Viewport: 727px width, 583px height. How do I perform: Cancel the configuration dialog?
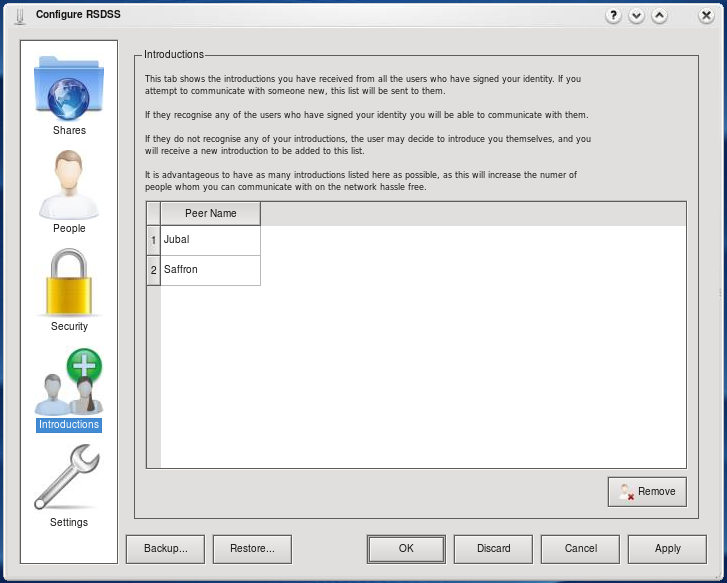pyautogui.click(x=580, y=548)
